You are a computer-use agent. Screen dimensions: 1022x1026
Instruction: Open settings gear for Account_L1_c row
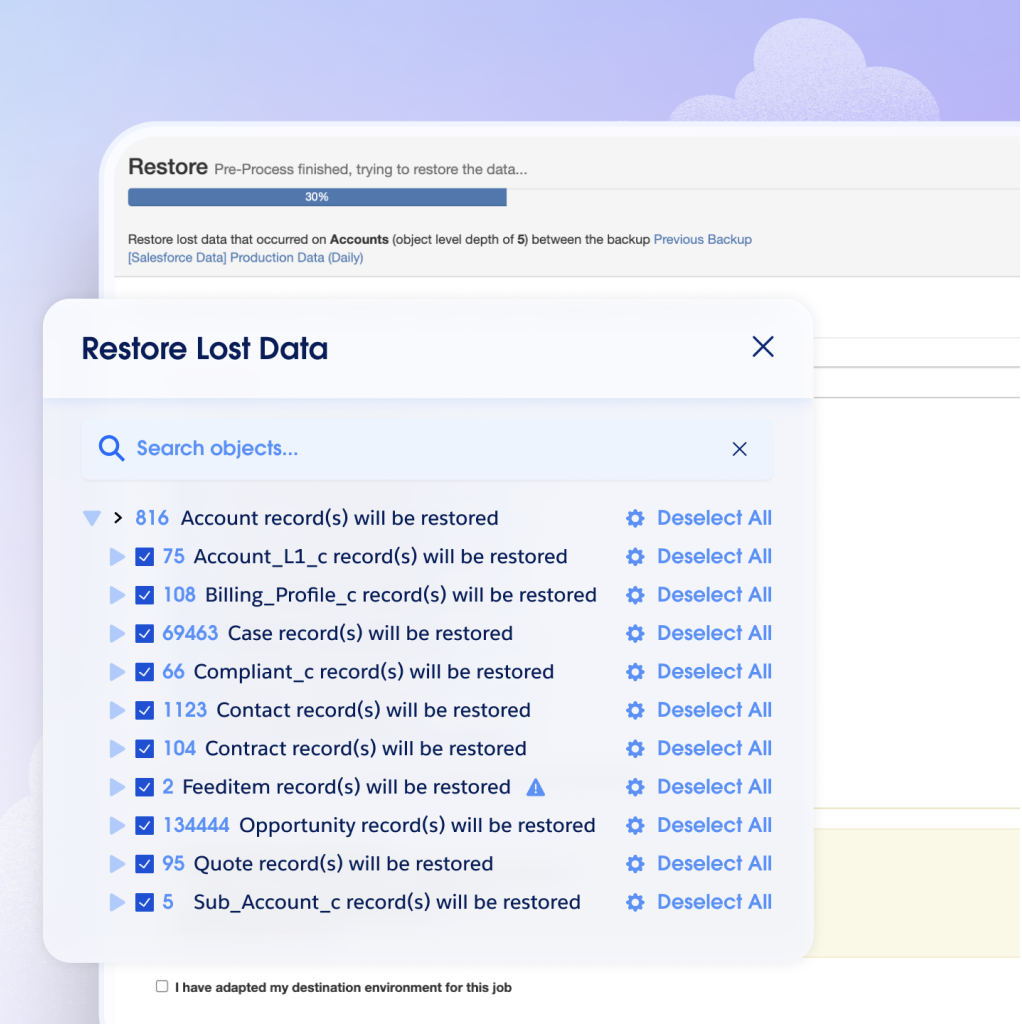(x=635, y=557)
